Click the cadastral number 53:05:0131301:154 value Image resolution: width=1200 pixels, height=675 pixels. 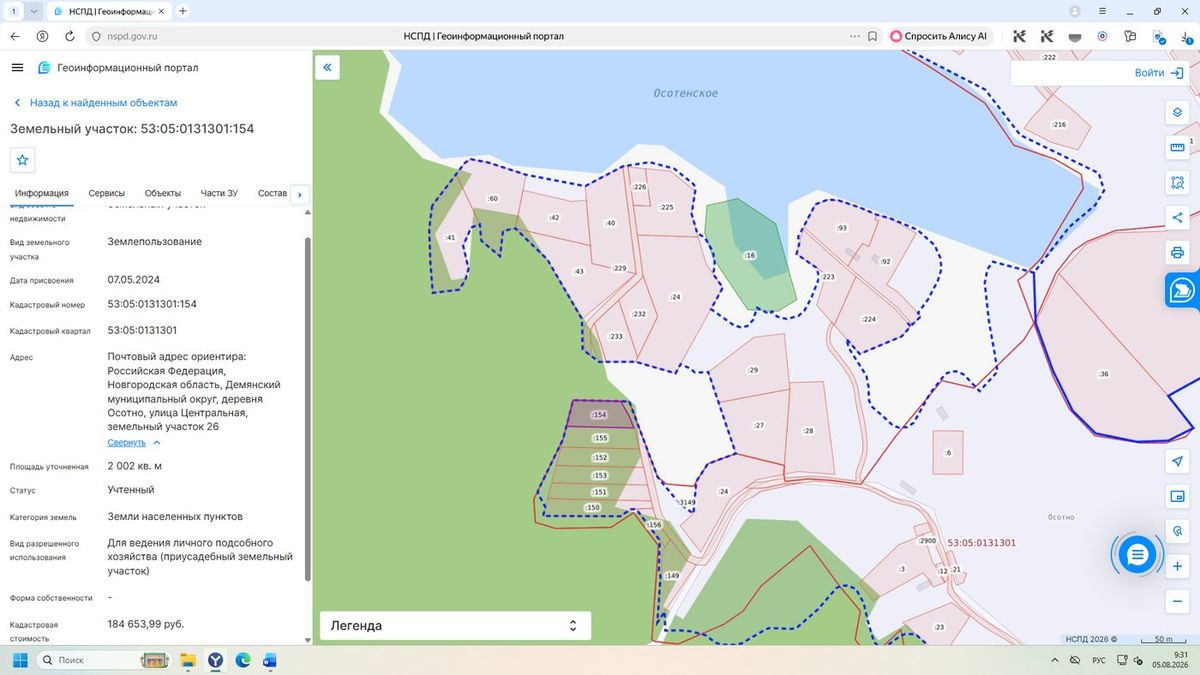pos(152,304)
